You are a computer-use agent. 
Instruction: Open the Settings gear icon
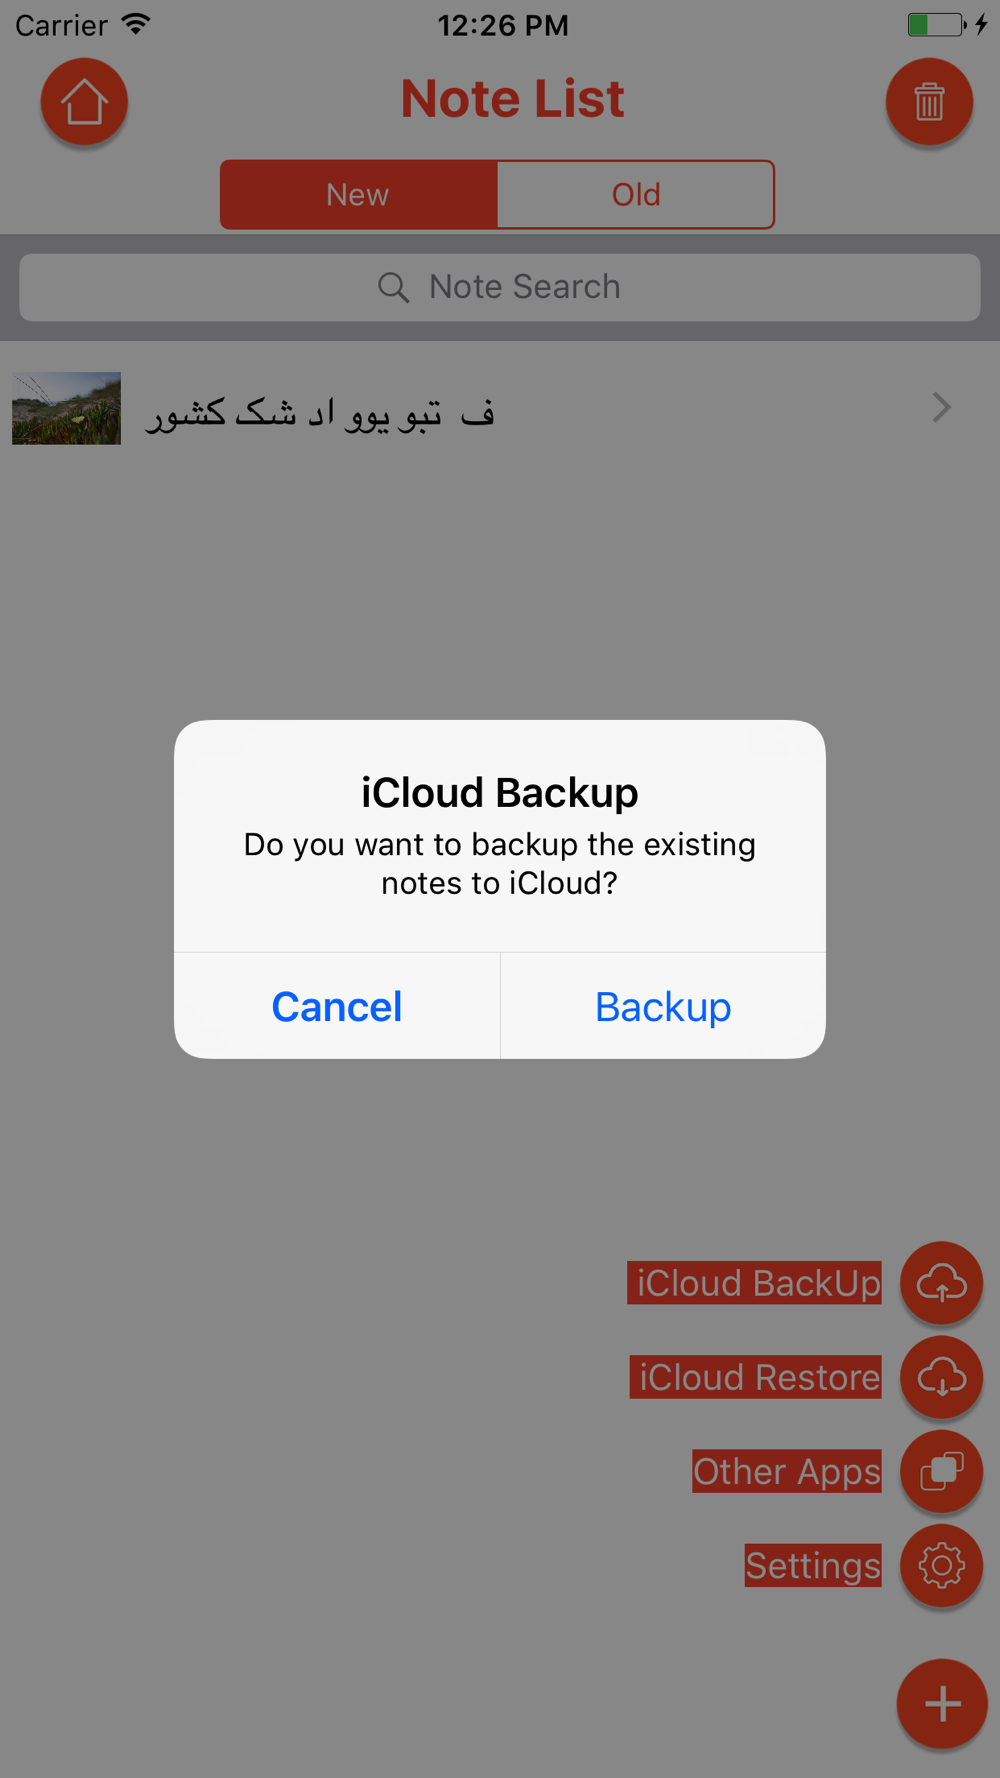click(x=941, y=1565)
